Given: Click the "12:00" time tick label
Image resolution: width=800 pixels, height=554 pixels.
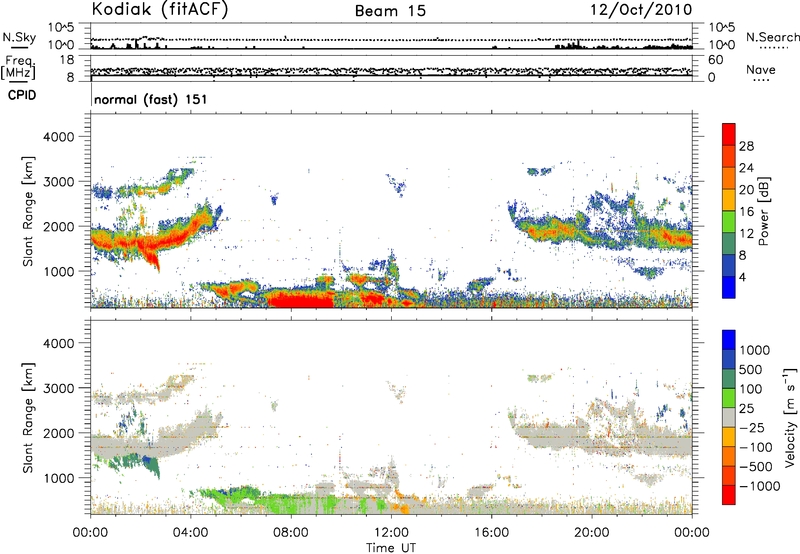Looking at the screenshot, I should (x=391, y=533).
